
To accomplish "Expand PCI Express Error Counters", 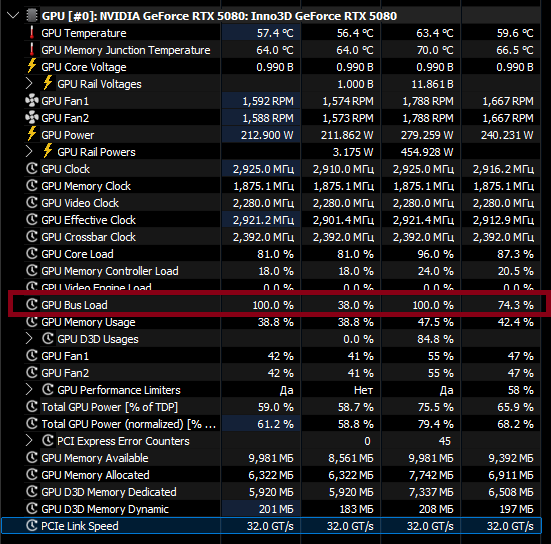I will coord(29,441).
